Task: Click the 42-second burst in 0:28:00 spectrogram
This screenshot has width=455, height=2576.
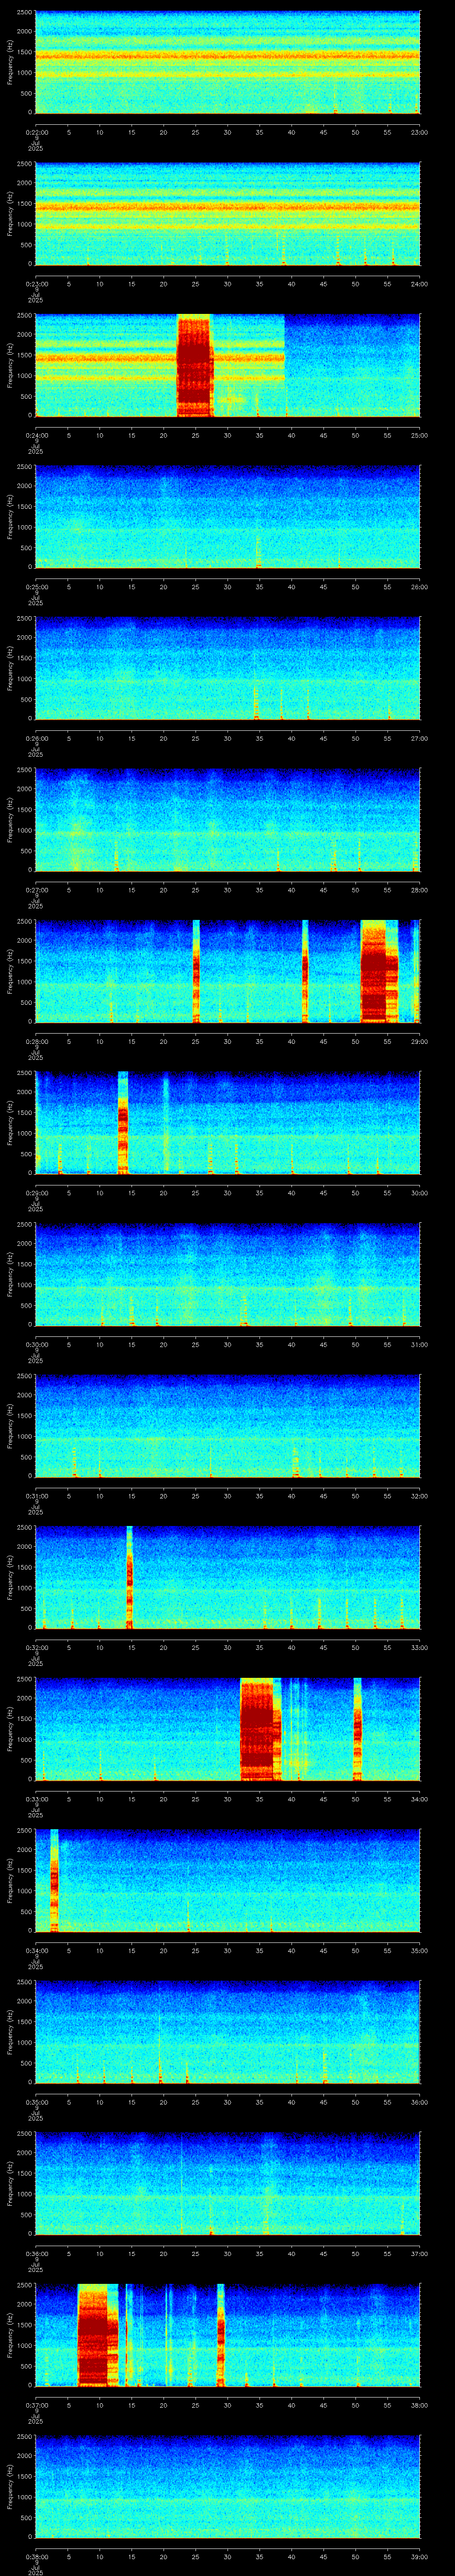Action: (305, 971)
